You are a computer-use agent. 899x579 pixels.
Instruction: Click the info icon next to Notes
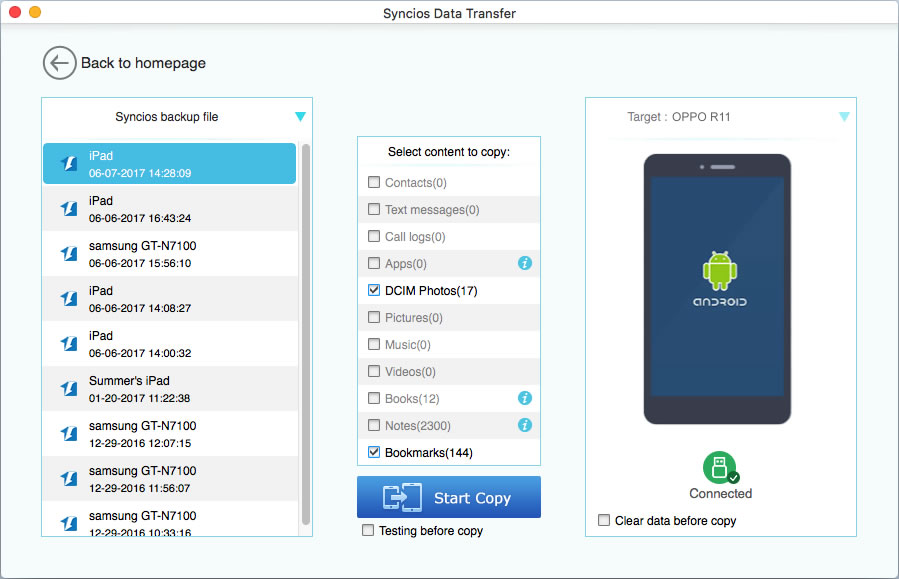[525, 425]
